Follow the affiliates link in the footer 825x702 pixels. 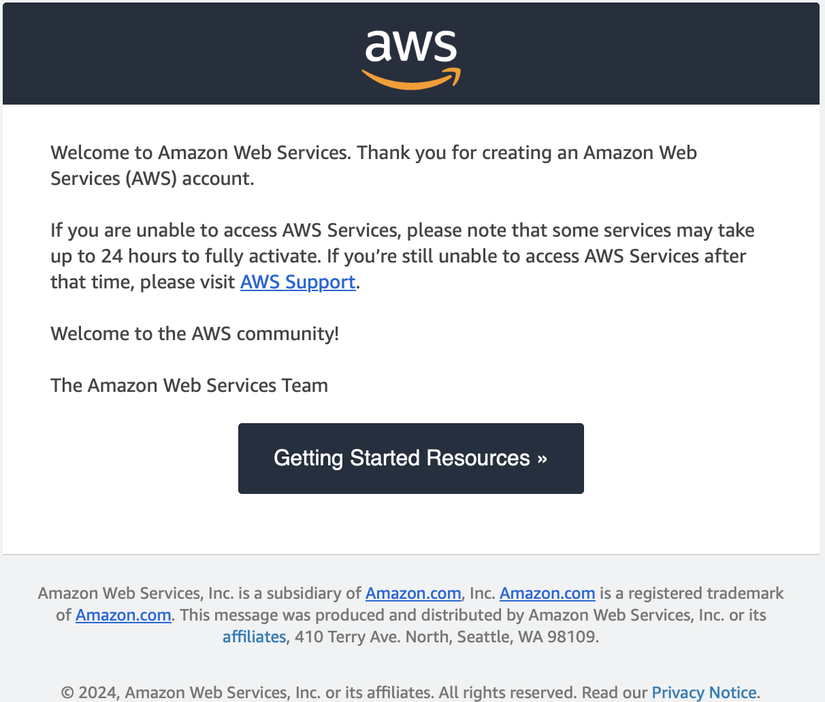coord(254,637)
